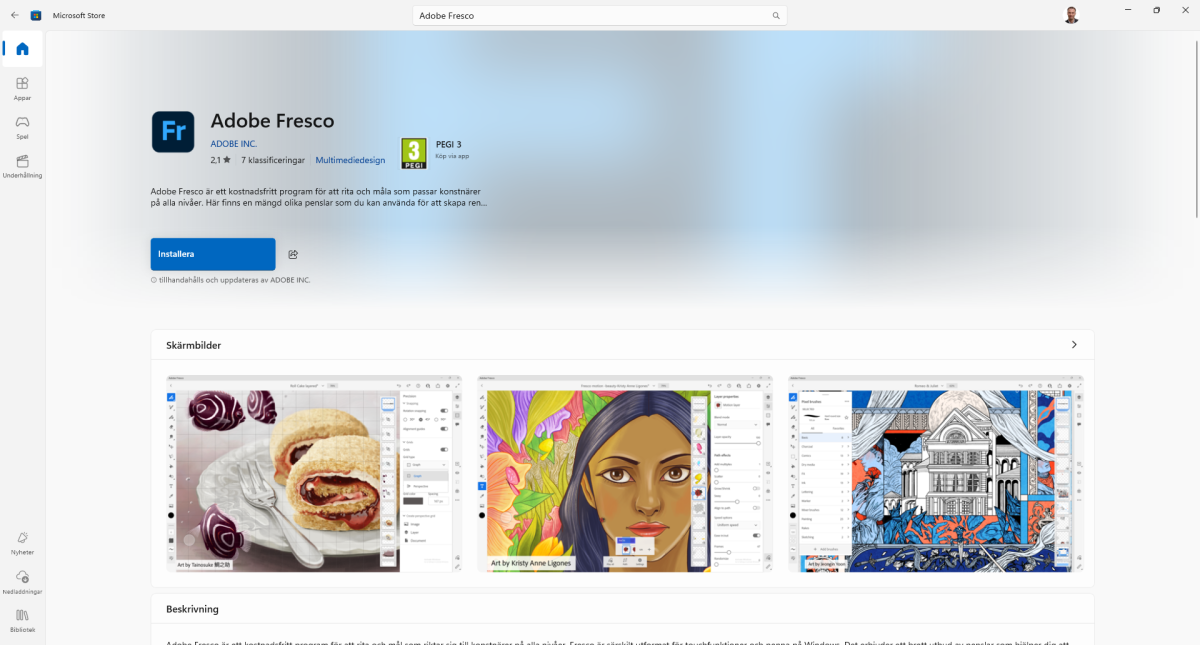
Task: Click the Adobe Fresco app logo
Action: [x=172, y=132]
